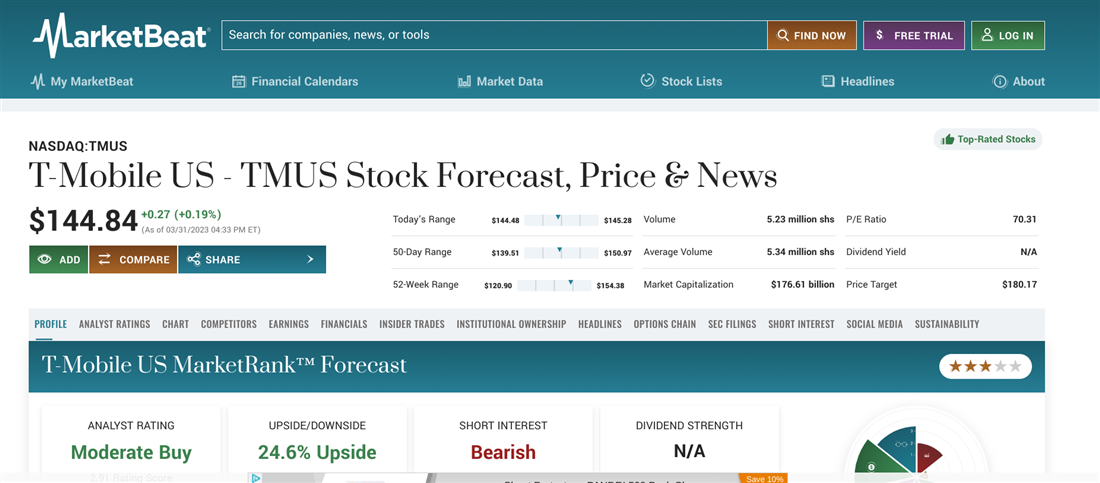Click the $180.17 price target value
The height and width of the screenshot is (483, 1100).
click(x=1019, y=285)
